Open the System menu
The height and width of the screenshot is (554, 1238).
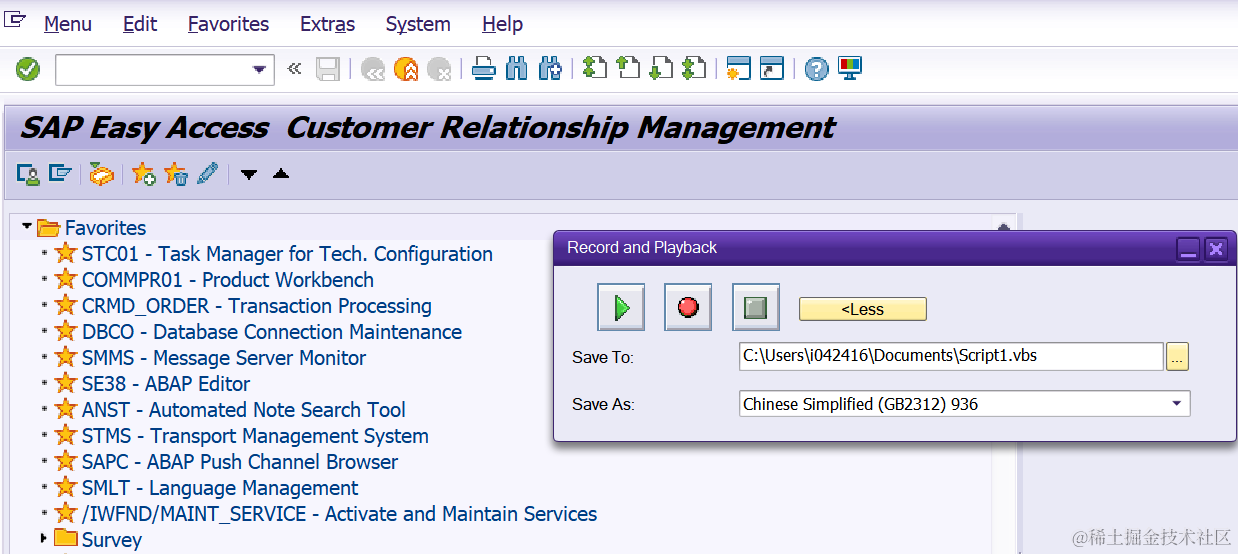pyautogui.click(x=418, y=24)
